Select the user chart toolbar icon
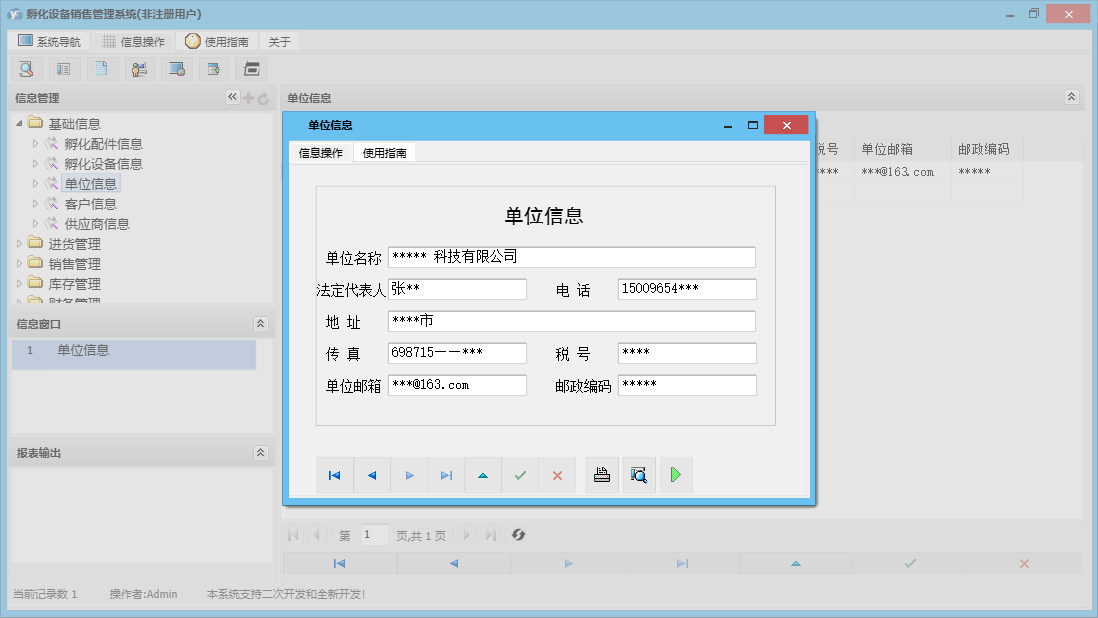1098x618 pixels. coord(139,69)
